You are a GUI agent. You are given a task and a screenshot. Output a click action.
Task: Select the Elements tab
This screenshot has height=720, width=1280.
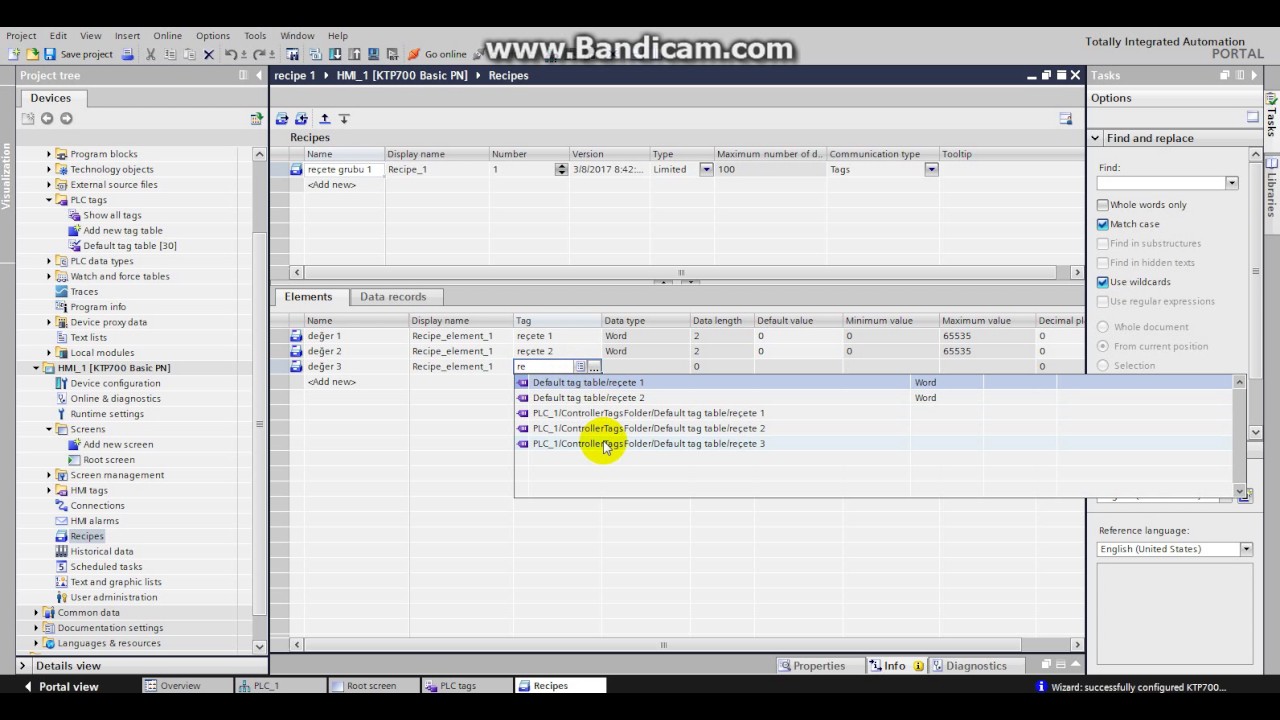(308, 297)
